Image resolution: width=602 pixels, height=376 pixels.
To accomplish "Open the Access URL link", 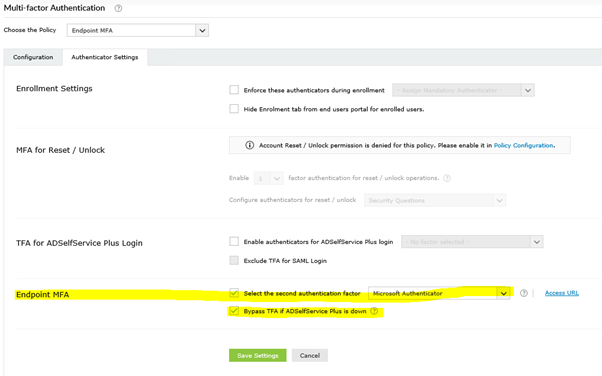I will point(562,293).
